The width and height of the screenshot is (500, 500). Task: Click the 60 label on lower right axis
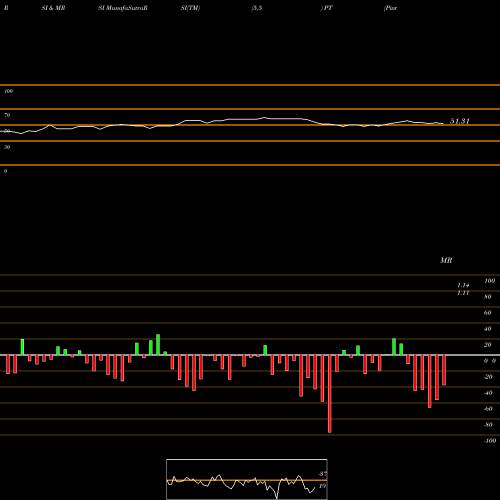pyautogui.click(x=487, y=313)
